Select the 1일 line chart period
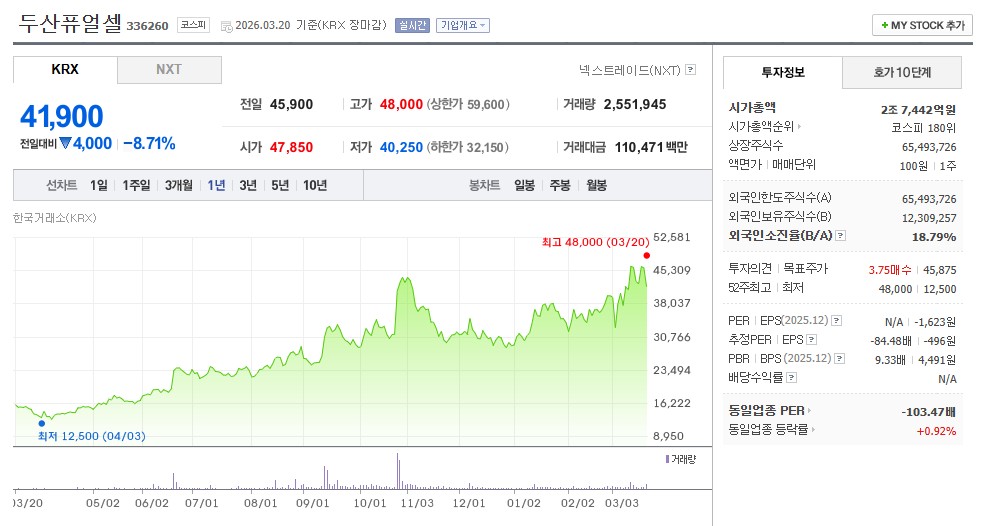Screen dimensions: 982x526 coord(98,185)
